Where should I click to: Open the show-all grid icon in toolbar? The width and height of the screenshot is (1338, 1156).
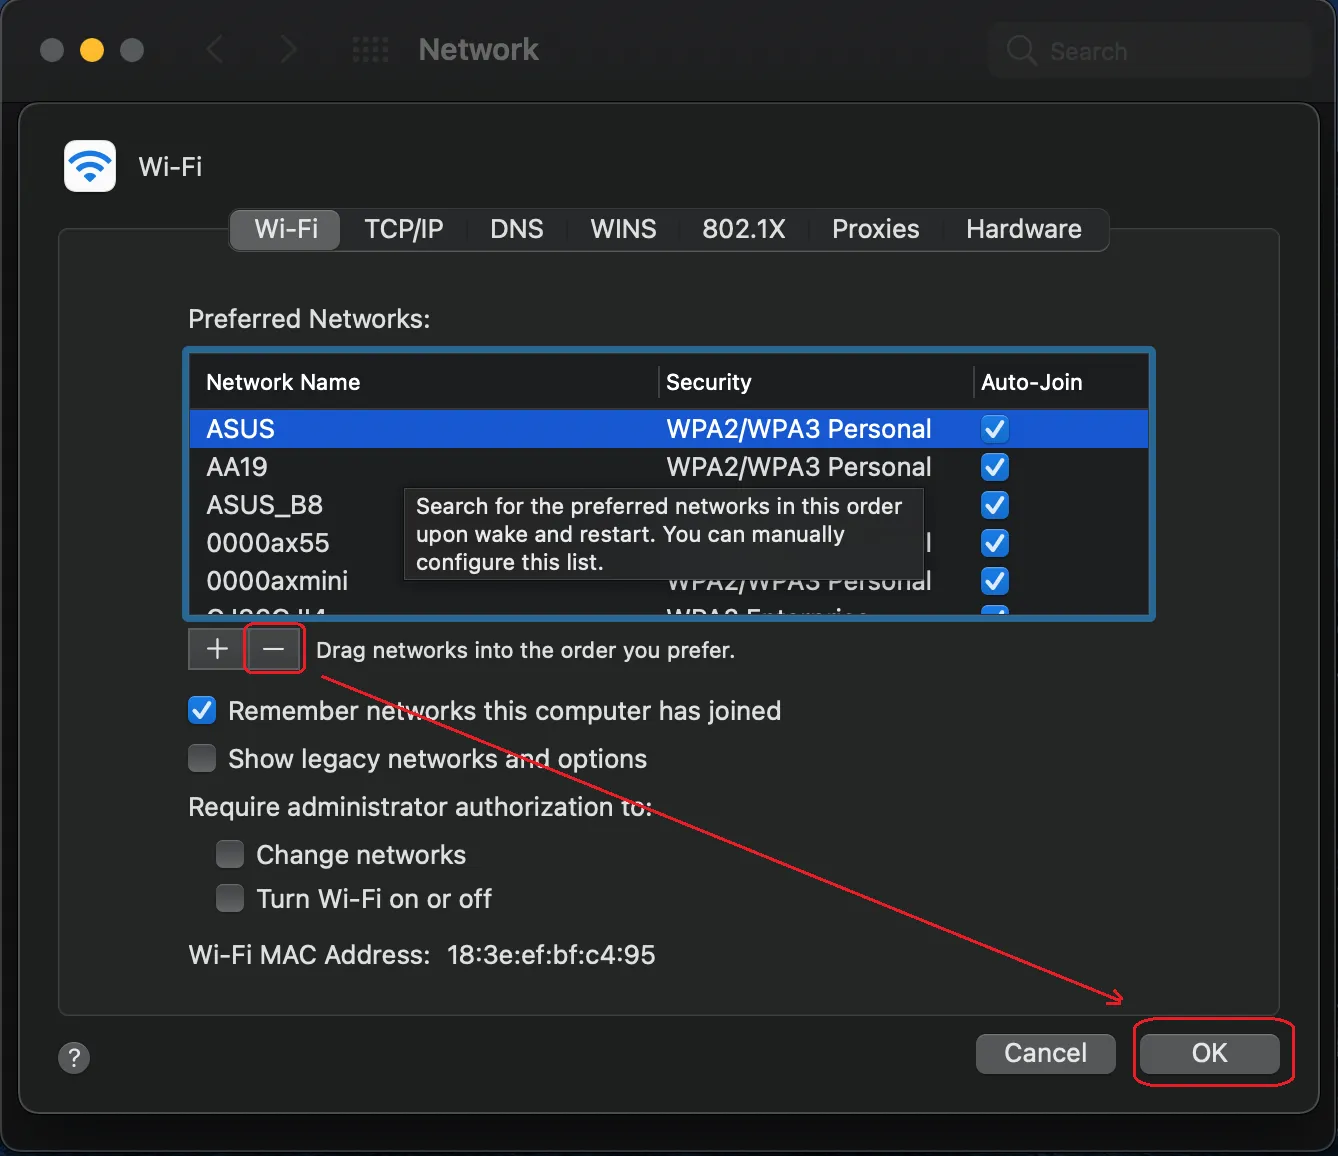tap(370, 50)
